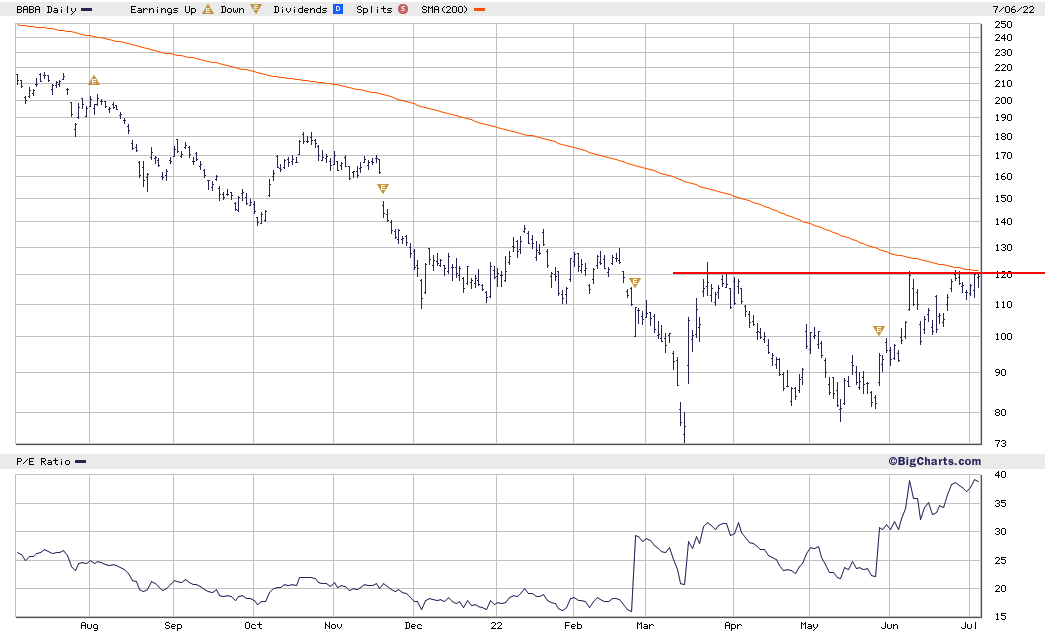Click the 'Jul' month label on the x-axis
1045x635 pixels.
click(970, 626)
